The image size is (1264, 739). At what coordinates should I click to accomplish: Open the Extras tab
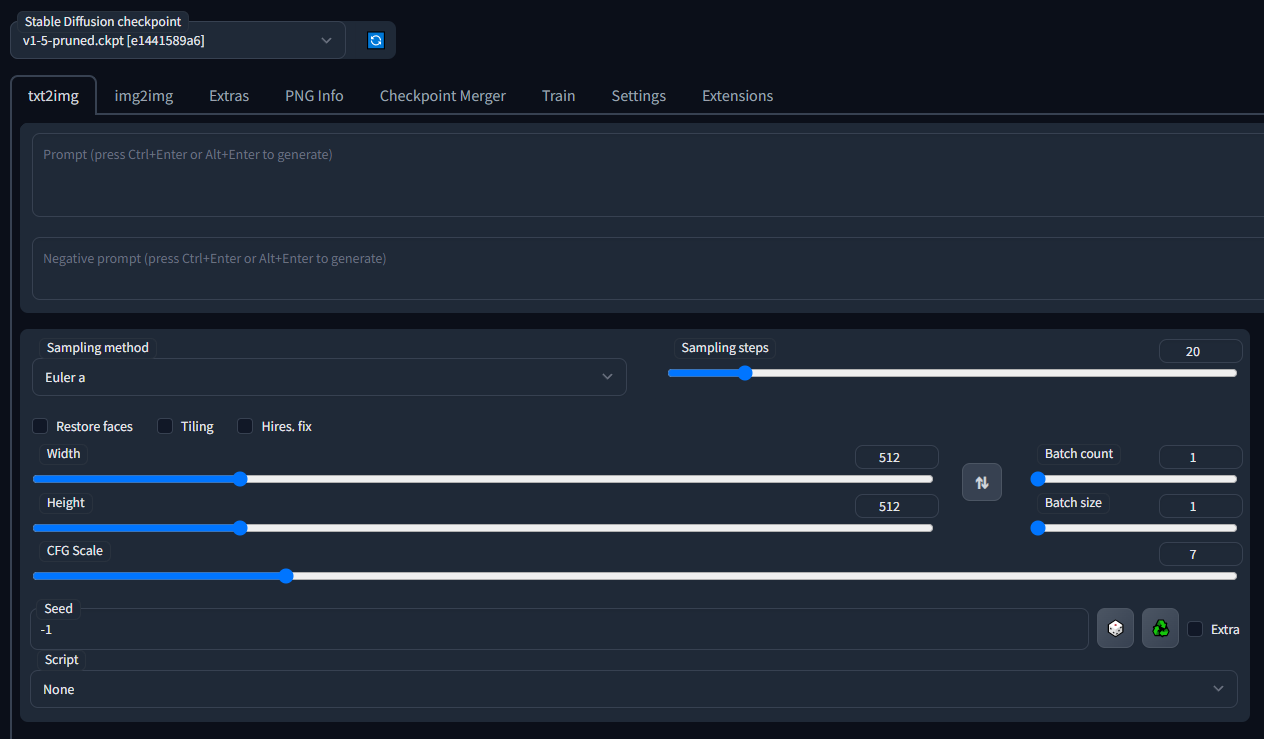[x=229, y=96]
